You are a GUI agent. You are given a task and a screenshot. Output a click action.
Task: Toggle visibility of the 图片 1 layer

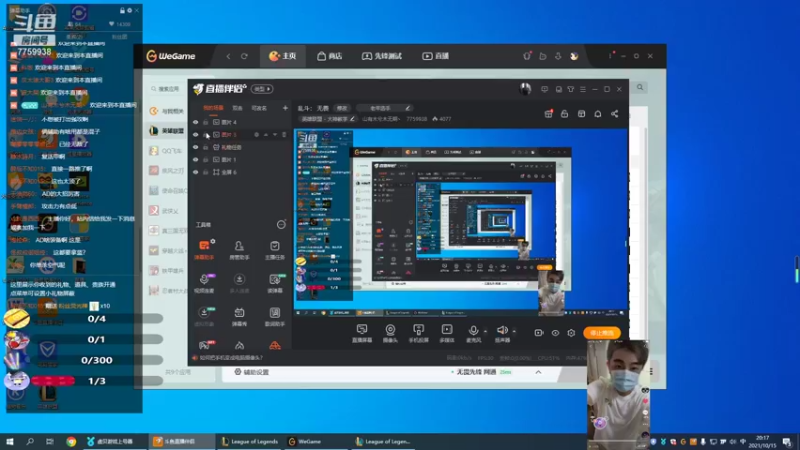tap(195, 160)
